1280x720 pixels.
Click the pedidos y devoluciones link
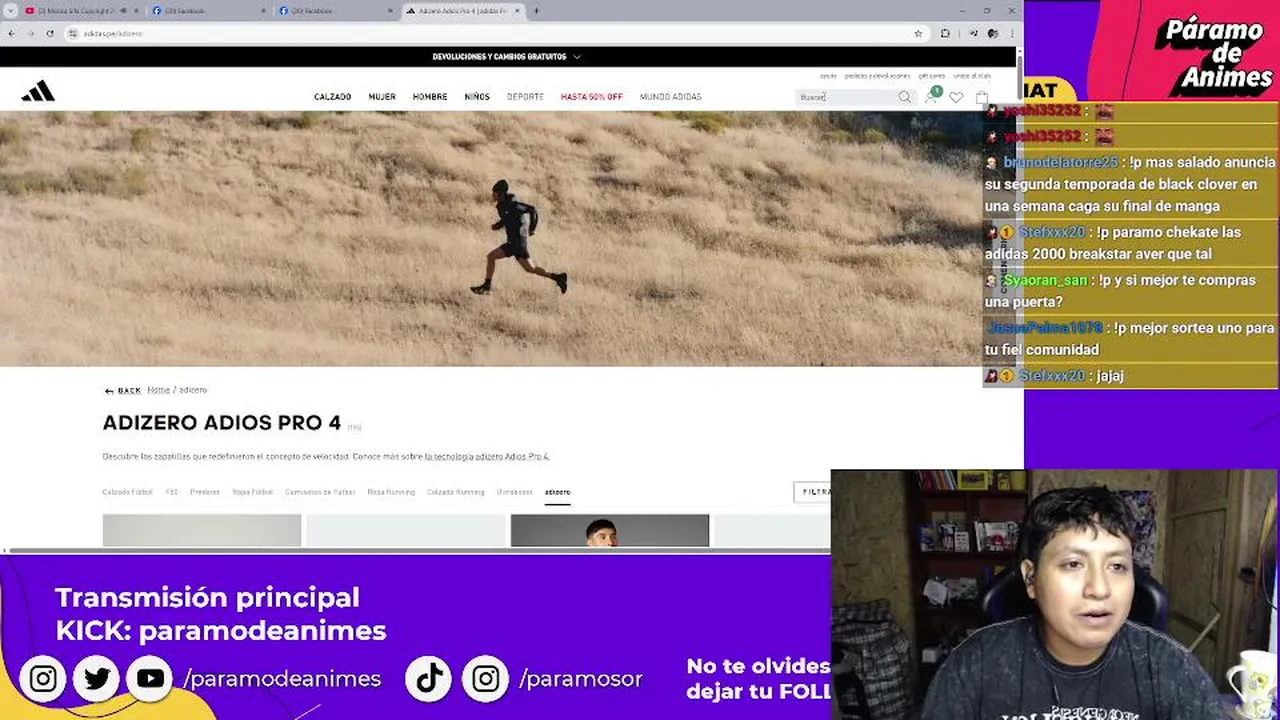tap(877, 76)
